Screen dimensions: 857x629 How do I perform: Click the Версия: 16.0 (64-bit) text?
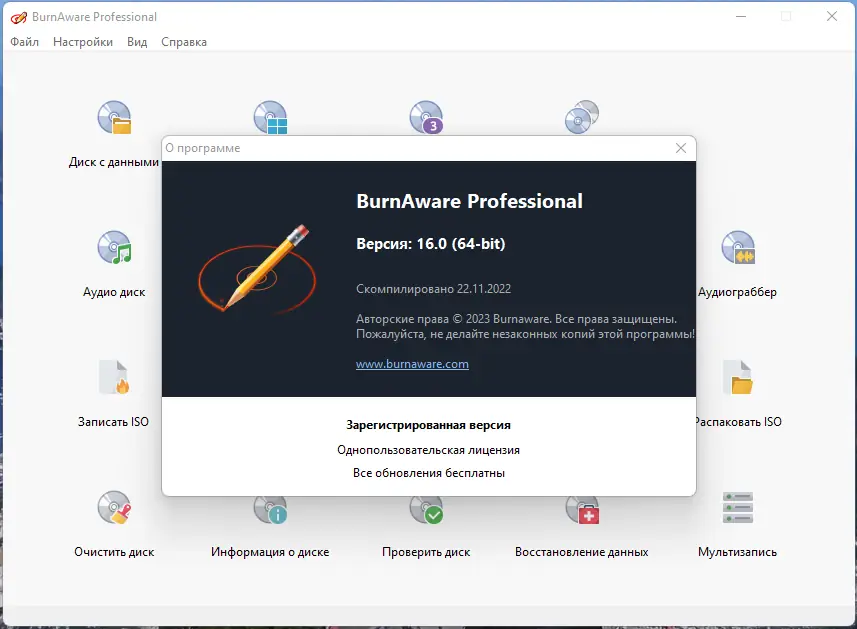coord(431,244)
